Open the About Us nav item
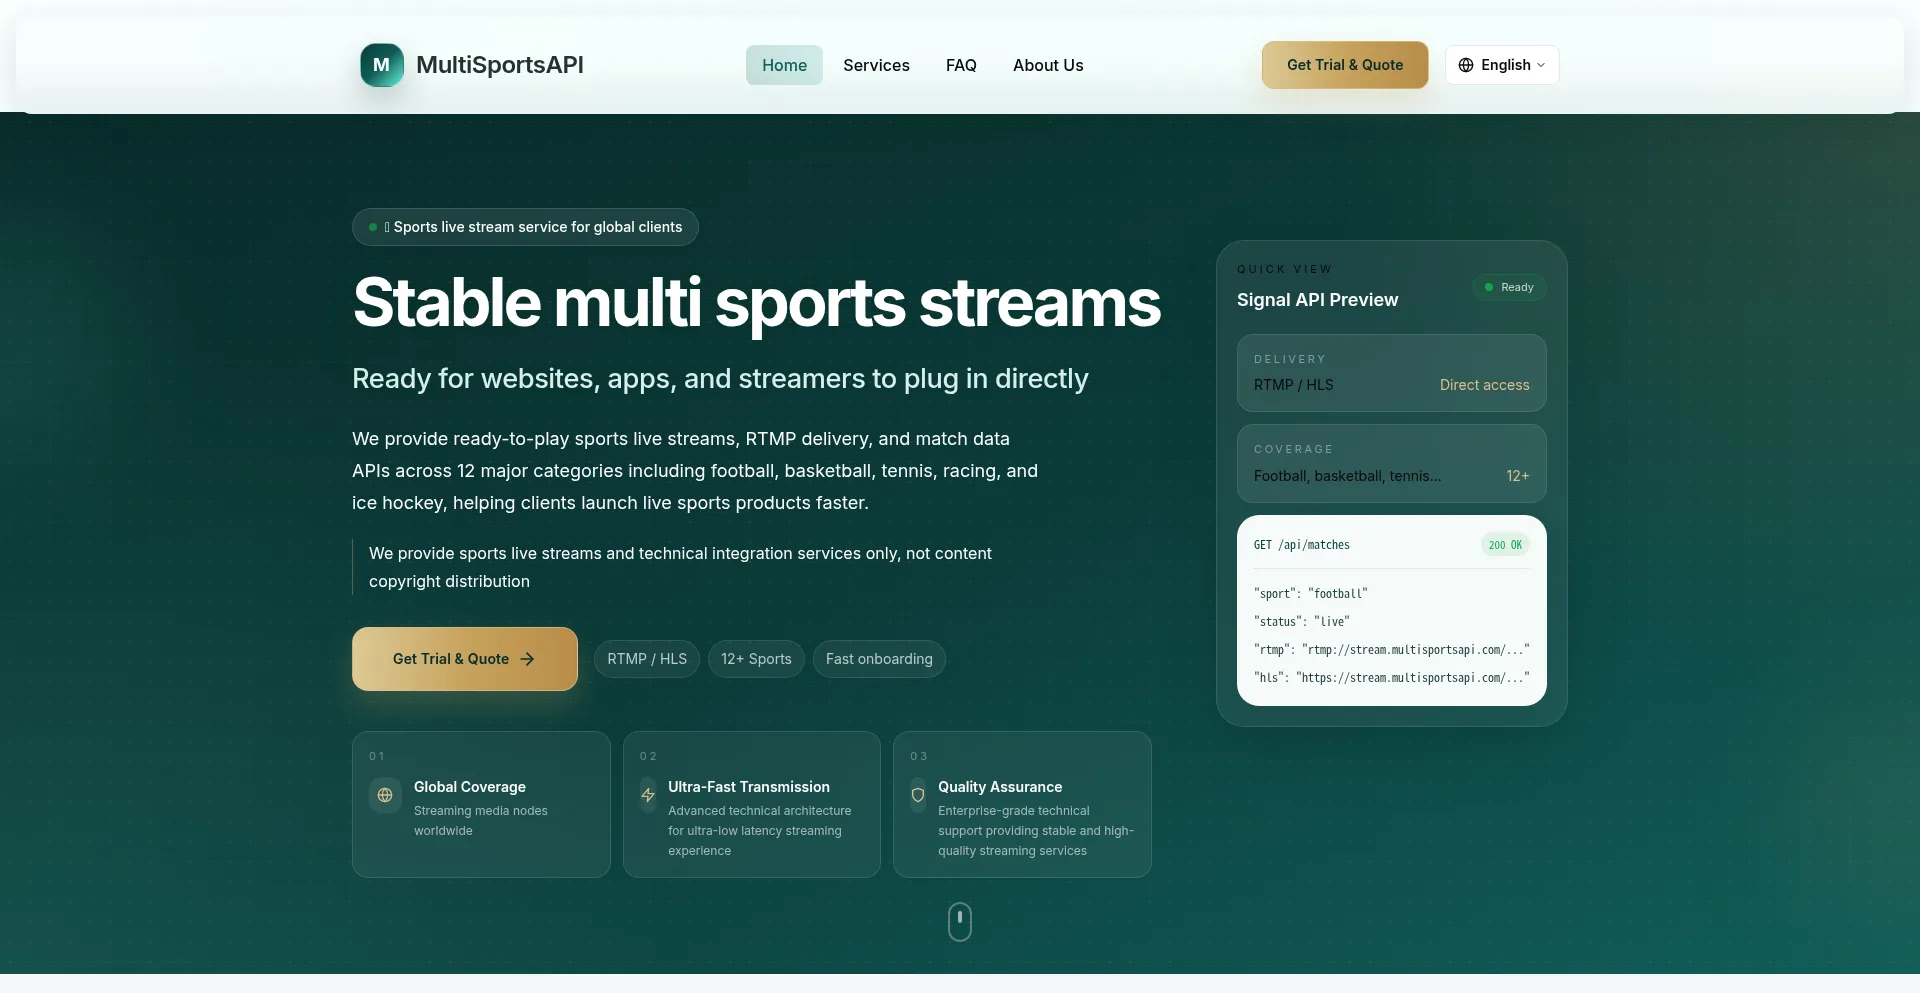 point(1048,65)
